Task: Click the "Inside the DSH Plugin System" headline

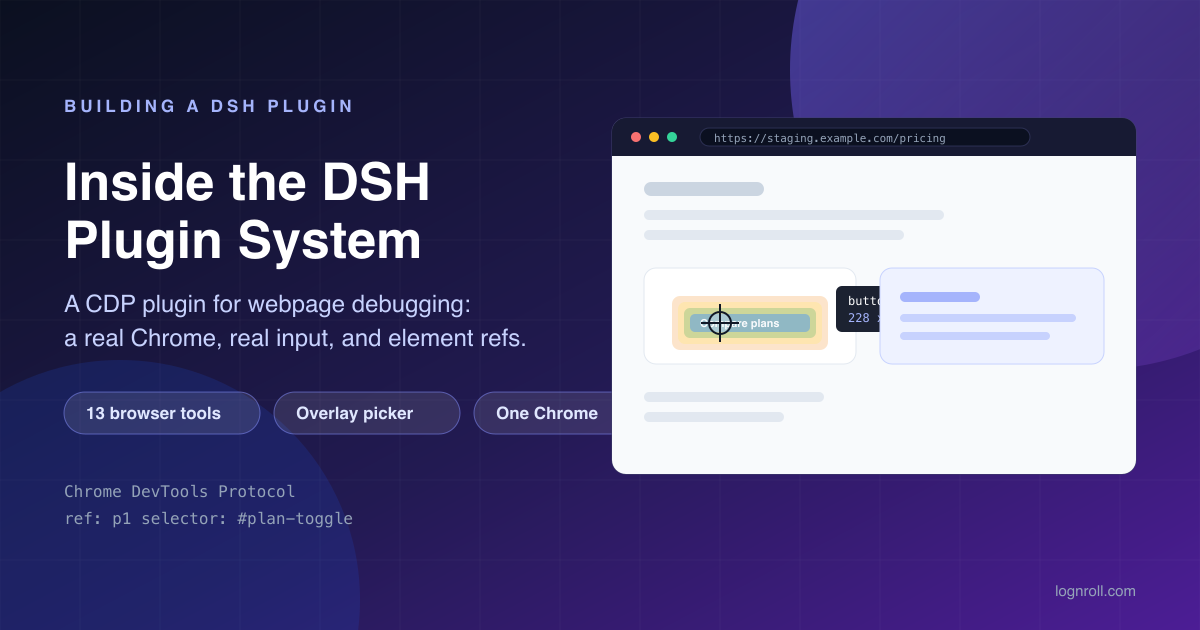Action: tap(247, 212)
